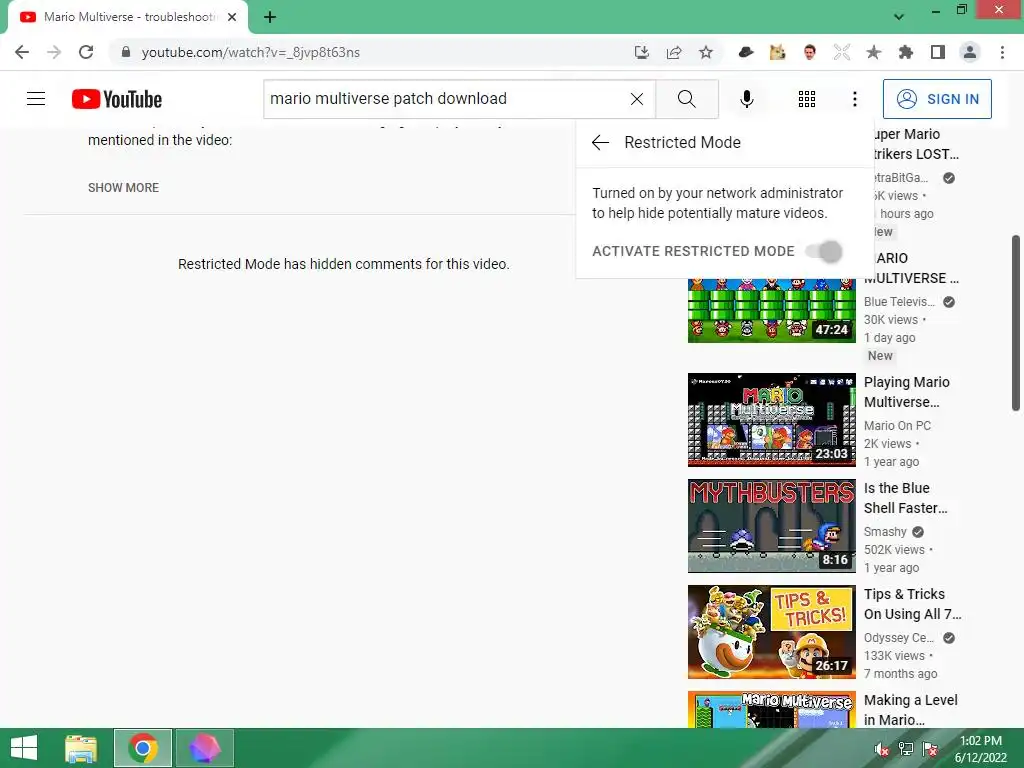The height and width of the screenshot is (768, 1024).
Task: Install the app from the address bar icon
Action: (x=641, y=52)
